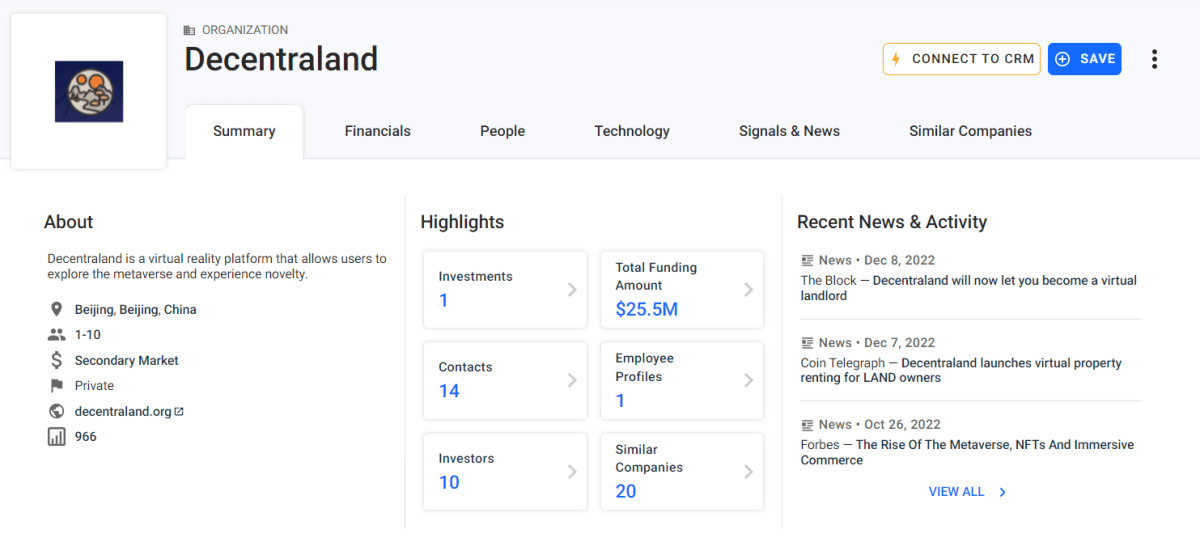
Task: Expand the Similar Companies card chevron
Action: click(748, 471)
